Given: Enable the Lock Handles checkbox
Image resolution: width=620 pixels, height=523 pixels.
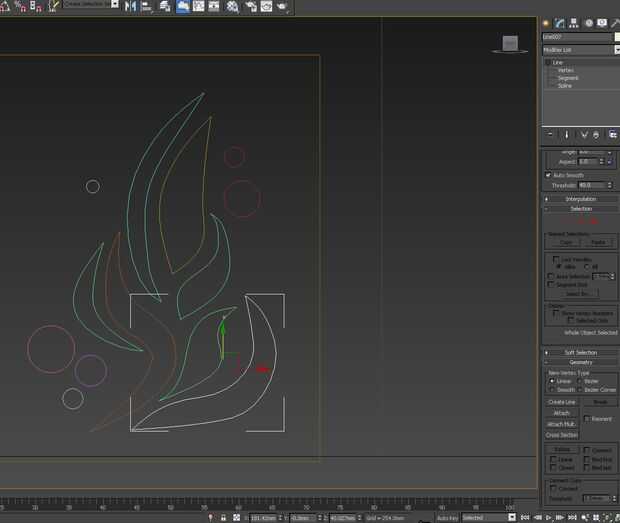Looking at the screenshot, I should [x=555, y=259].
